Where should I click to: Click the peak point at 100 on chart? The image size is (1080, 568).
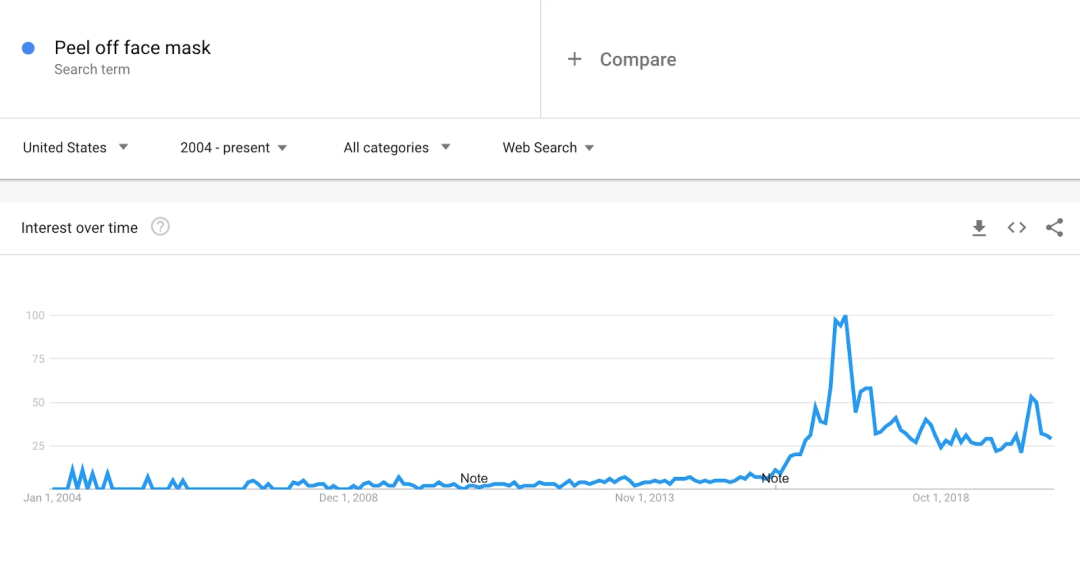[844, 316]
